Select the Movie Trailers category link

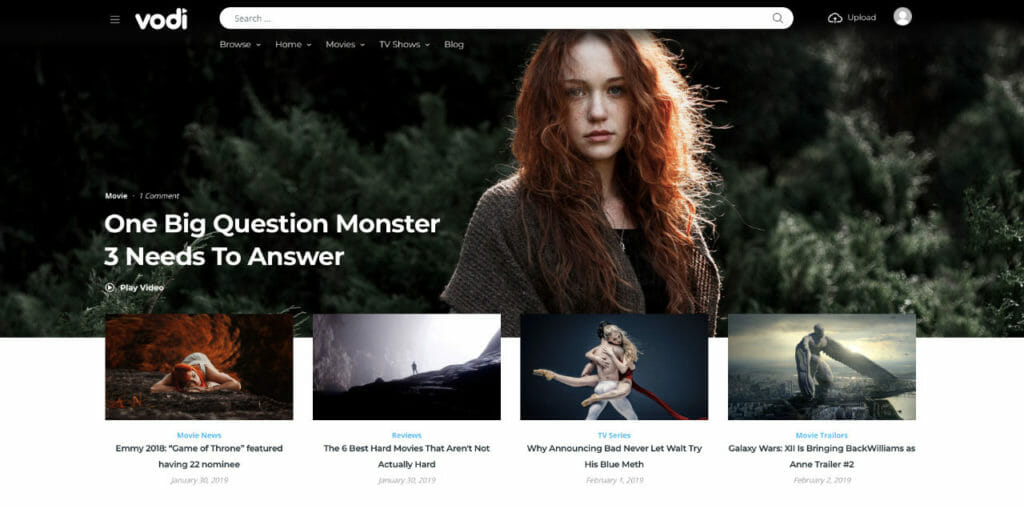coord(822,435)
